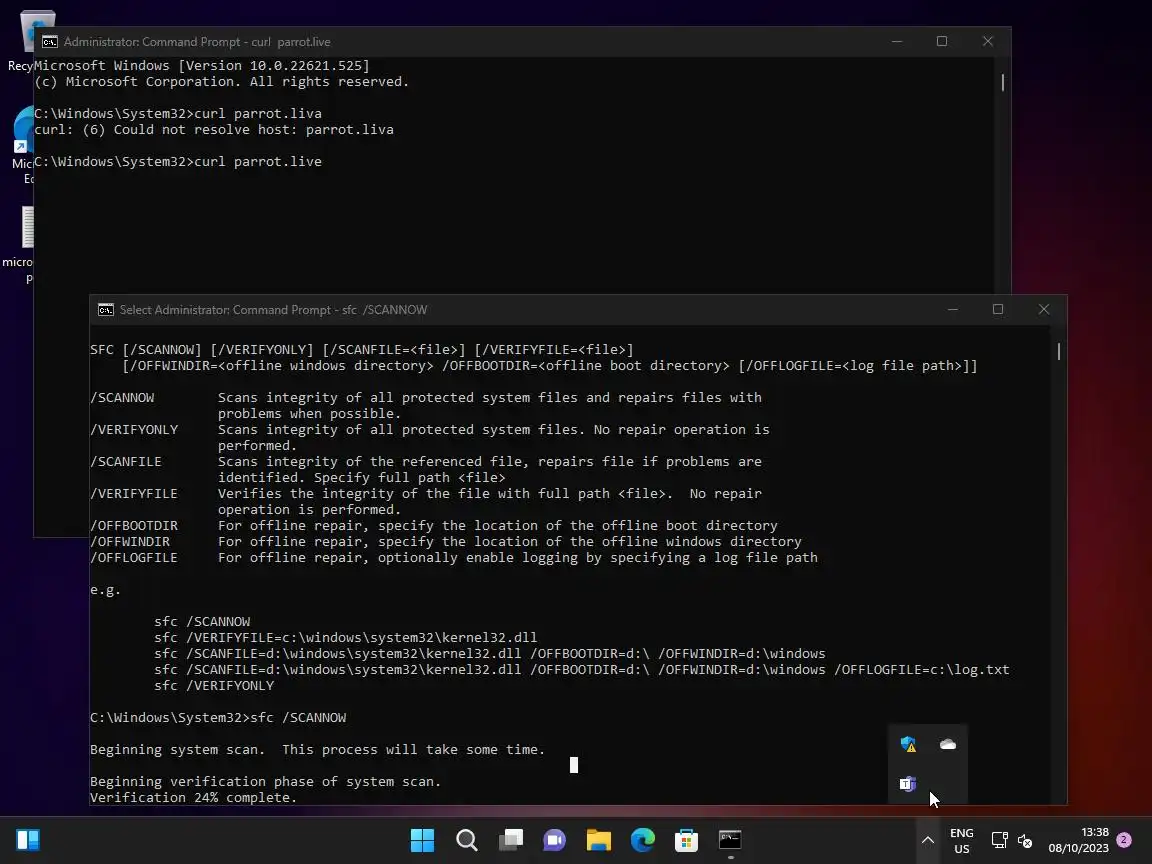
Task: Click example line 'sfc /VERIFYONLY'
Action: click(x=215, y=685)
